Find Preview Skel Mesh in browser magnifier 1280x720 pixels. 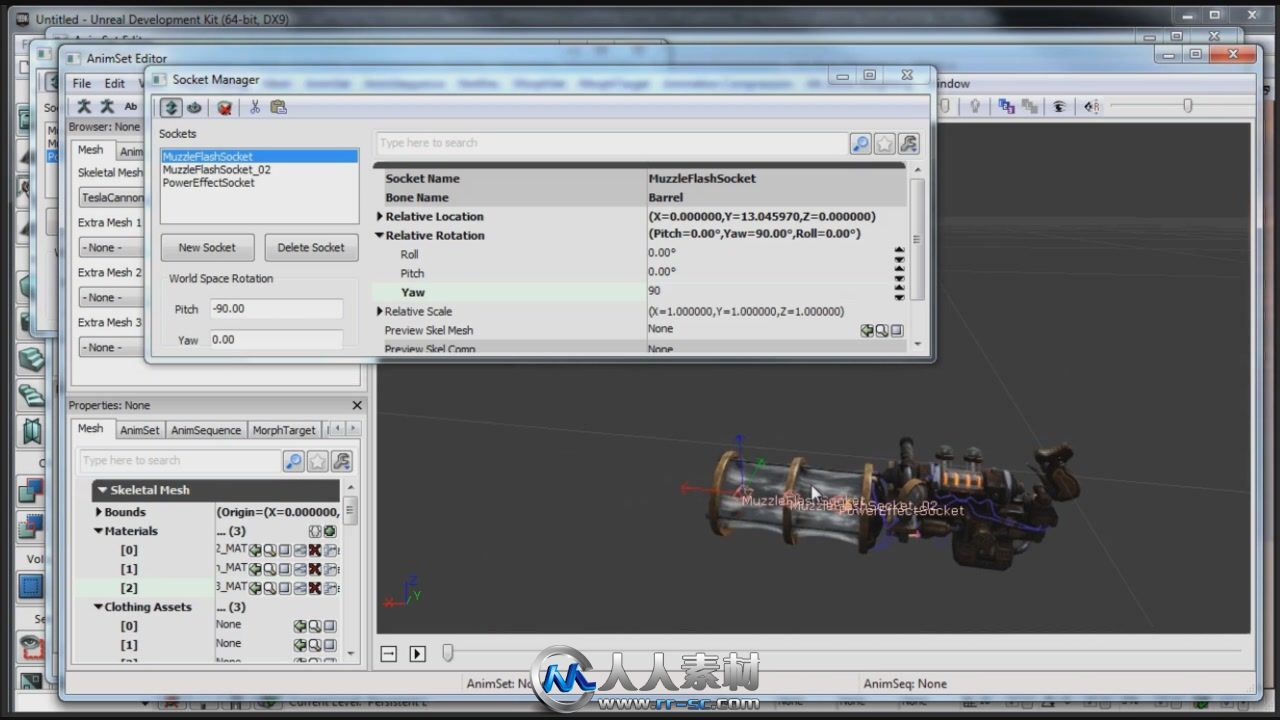(x=882, y=330)
